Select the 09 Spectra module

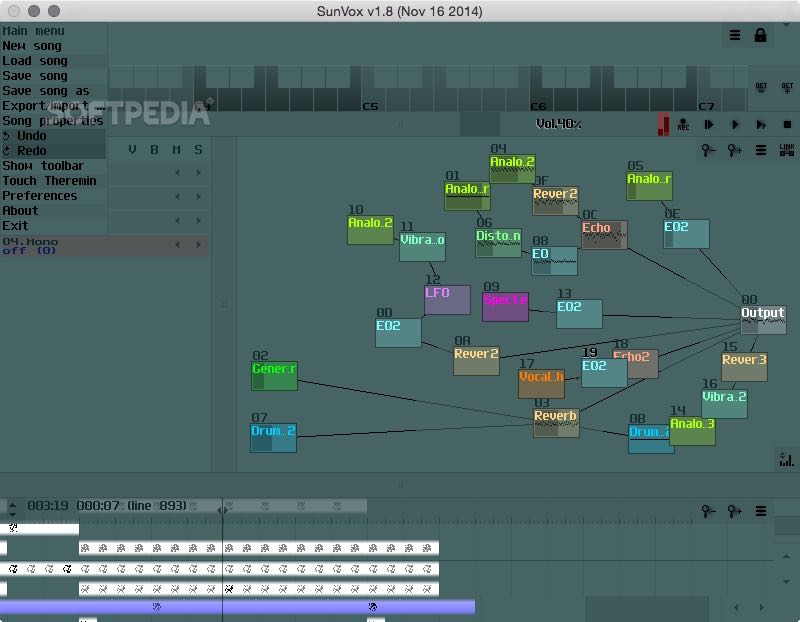505,307
